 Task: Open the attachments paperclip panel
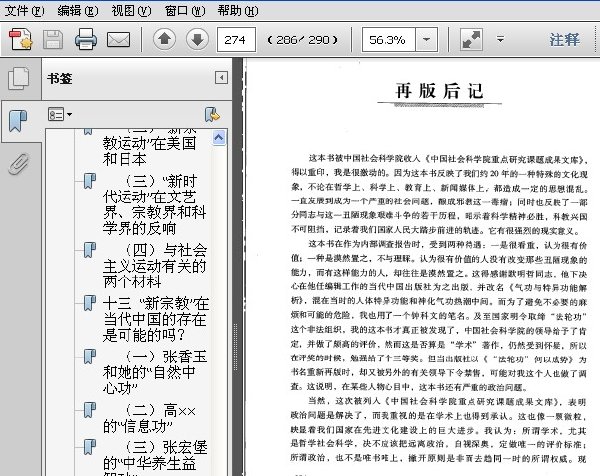point(19,163)
